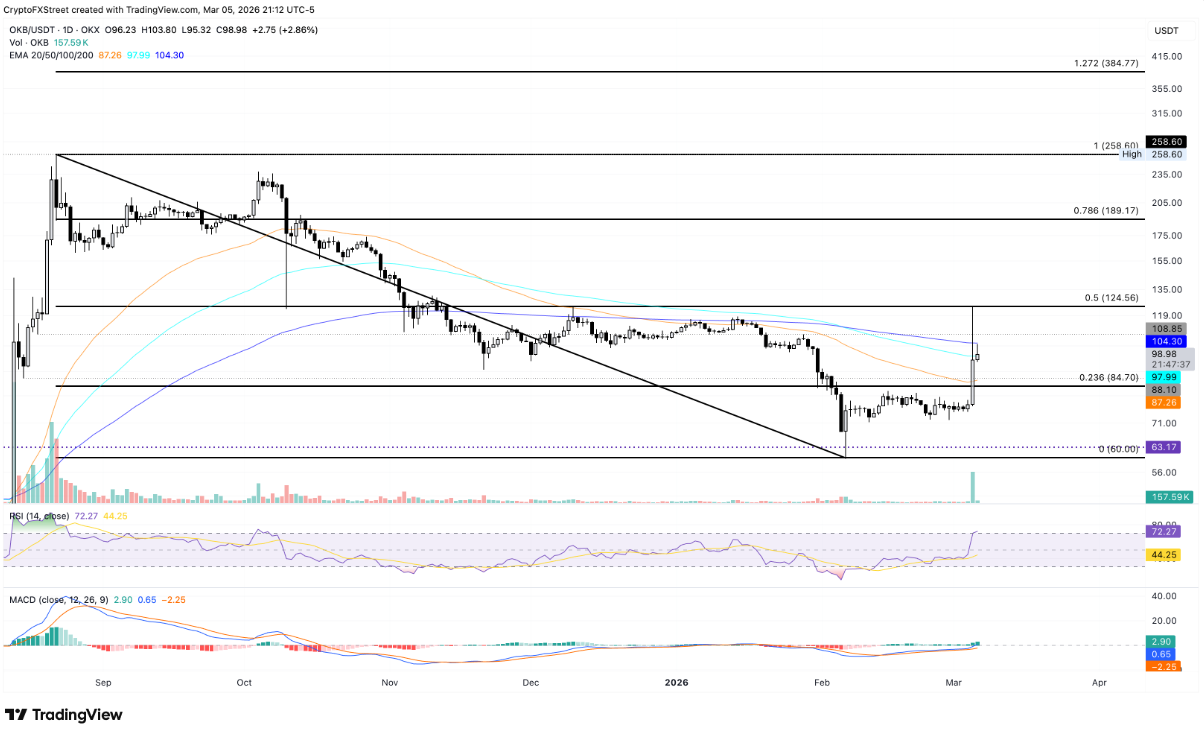Click the purple 63.17 price tag
Screen dimensions: 1204x733
tap(1166, 447)
